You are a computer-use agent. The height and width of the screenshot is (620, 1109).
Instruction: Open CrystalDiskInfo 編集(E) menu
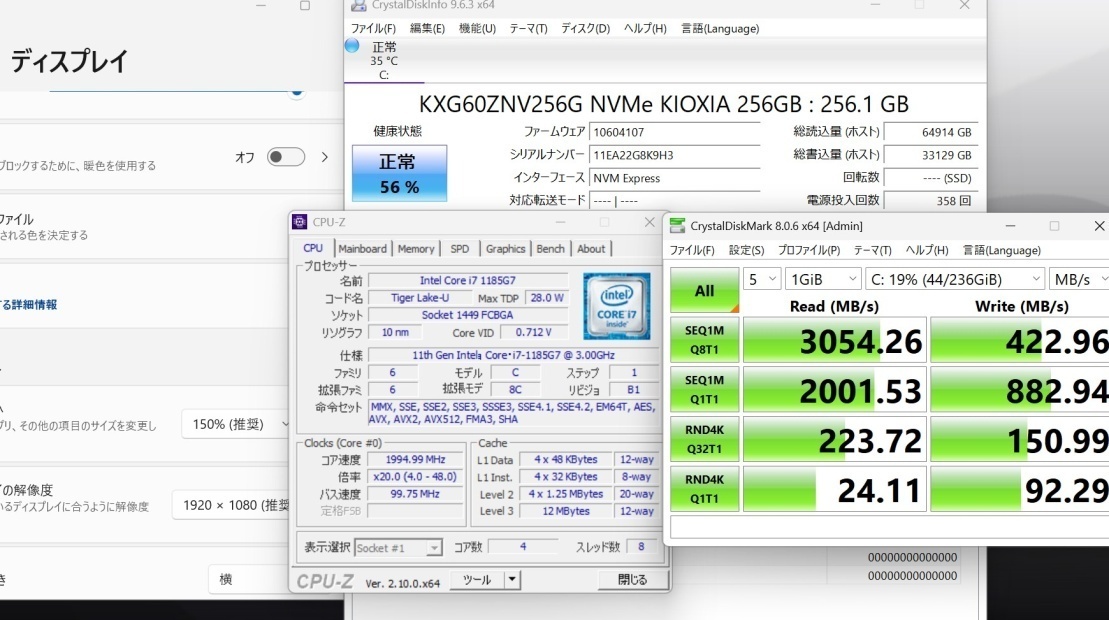(427, 28)
